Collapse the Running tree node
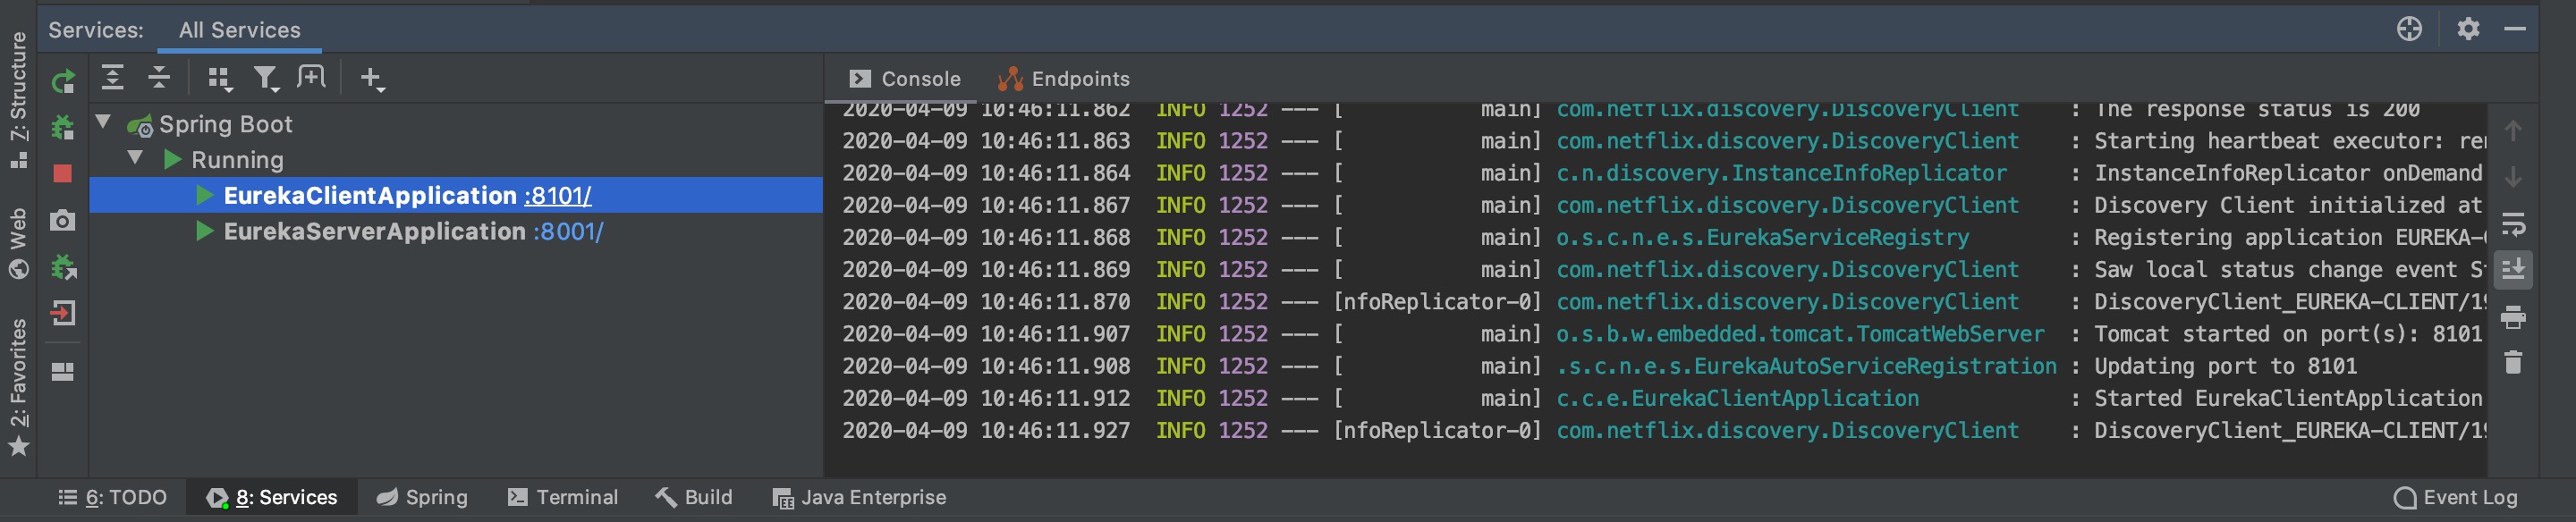The height and width of the screenshot is (522, 2576). pyautogui.click(x=135, y=159)
